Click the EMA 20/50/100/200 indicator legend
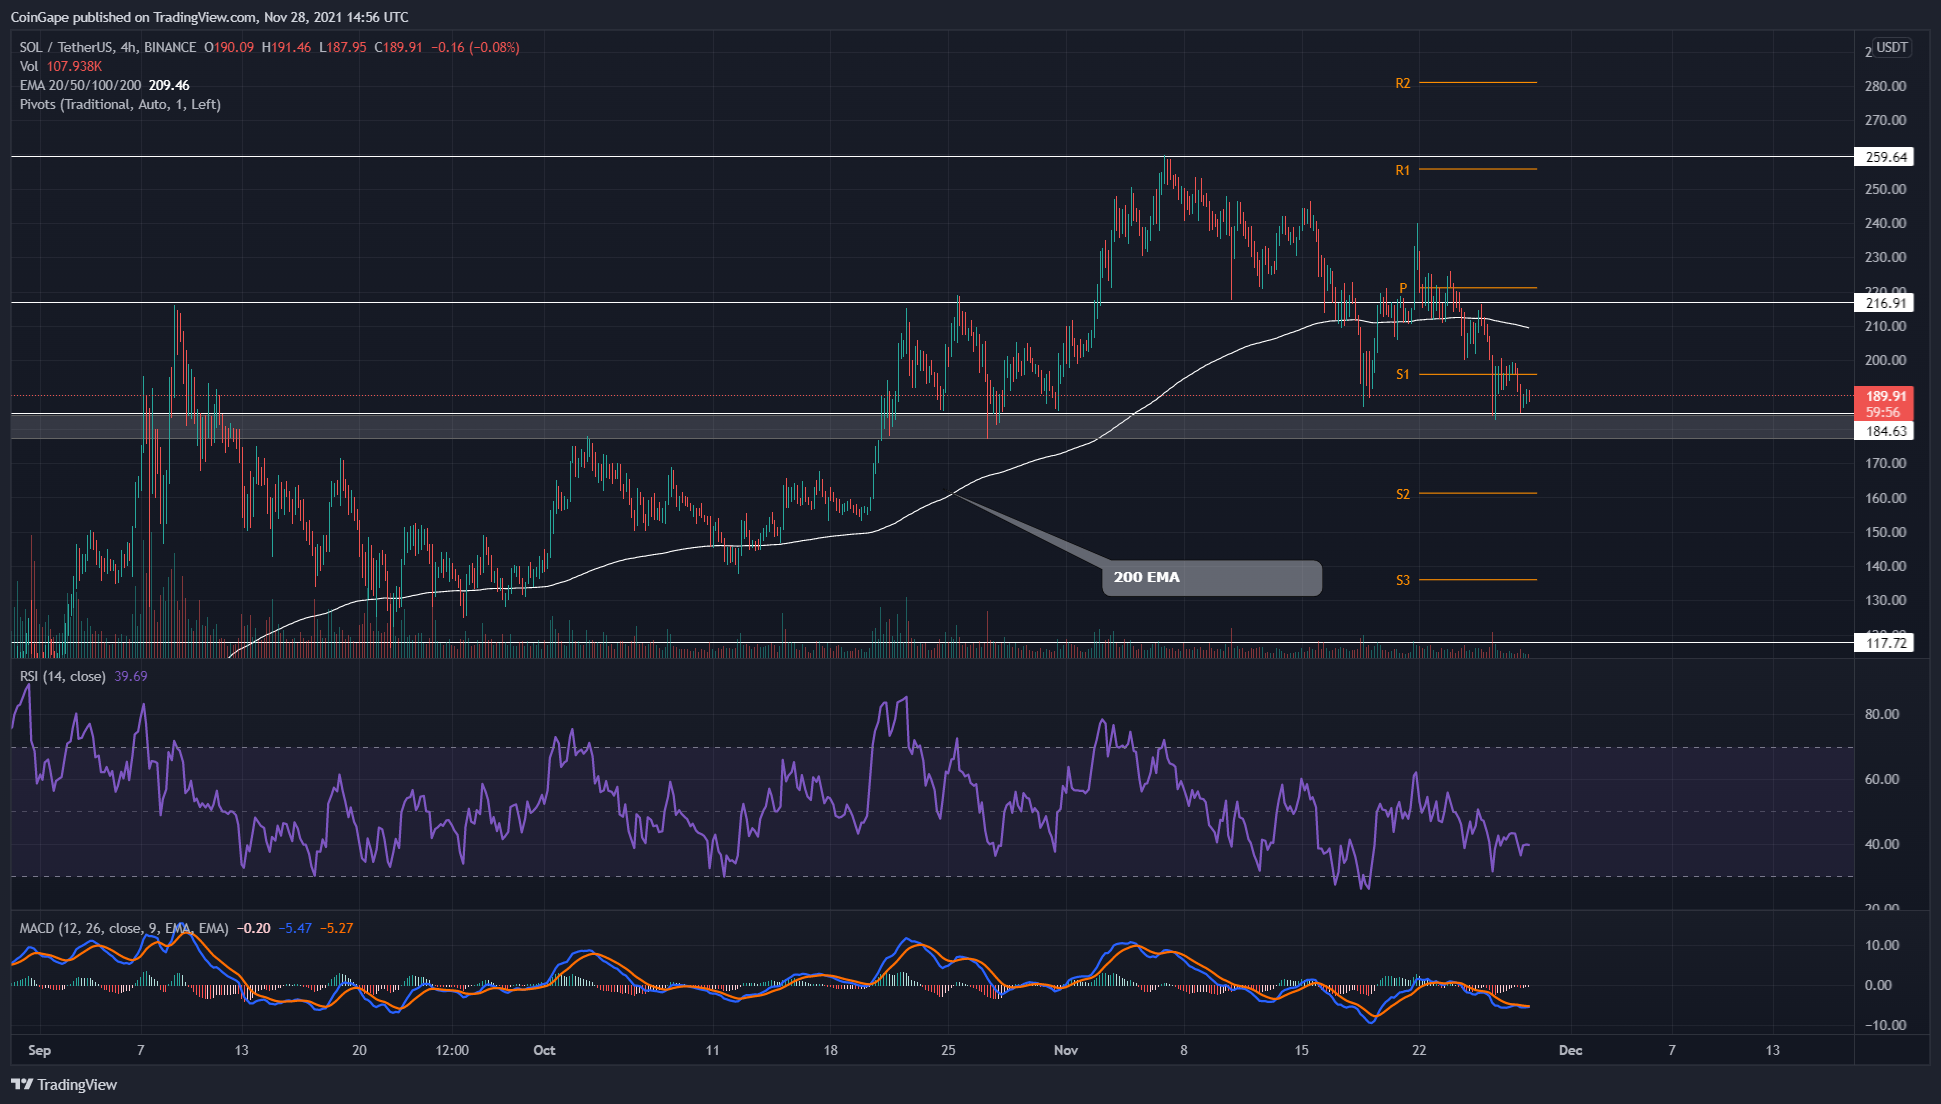Image resolution: width=1941 pixels, height=1104 pixels. coord(80,85)
